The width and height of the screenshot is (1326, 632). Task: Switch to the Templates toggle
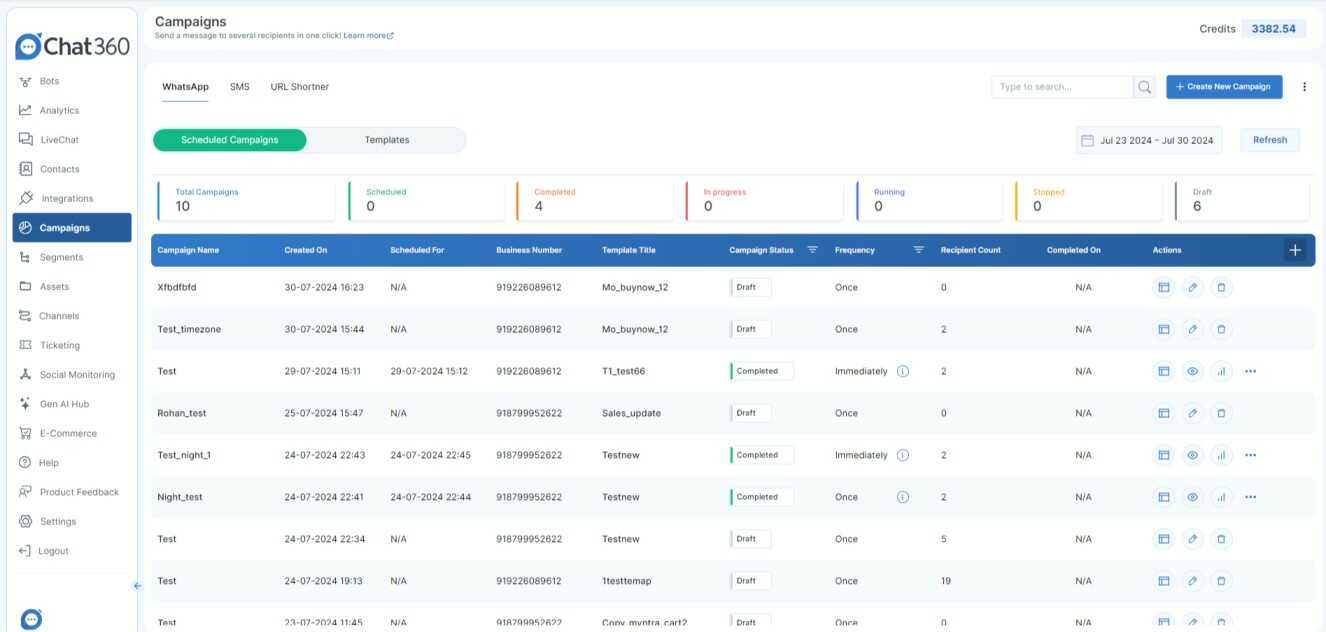387,140
